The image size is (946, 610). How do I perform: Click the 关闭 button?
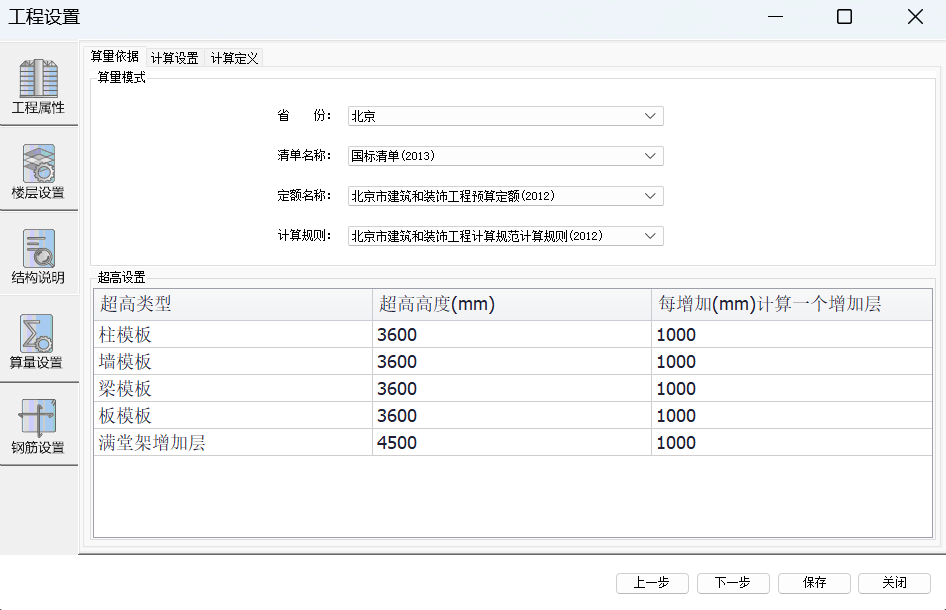coord(894,583)
